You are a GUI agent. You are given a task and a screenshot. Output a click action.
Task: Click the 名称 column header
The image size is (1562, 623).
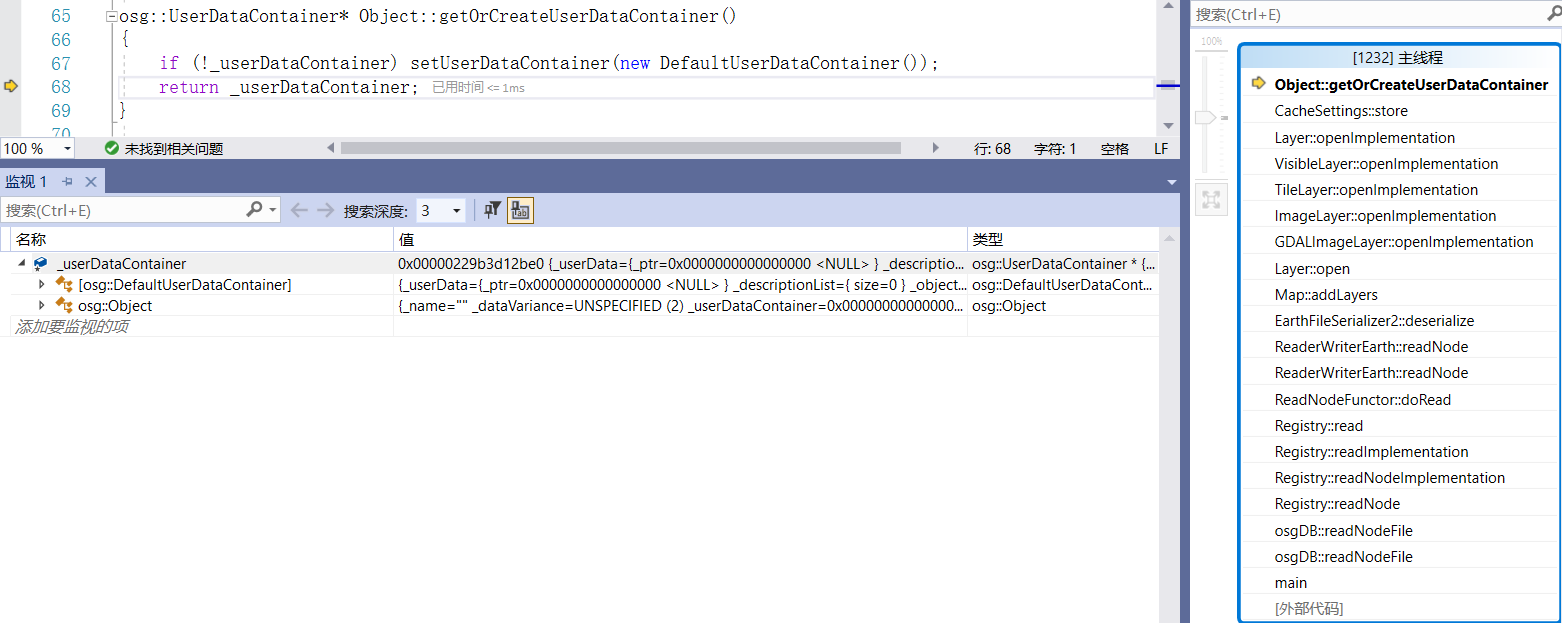click(x=203, y=240)
